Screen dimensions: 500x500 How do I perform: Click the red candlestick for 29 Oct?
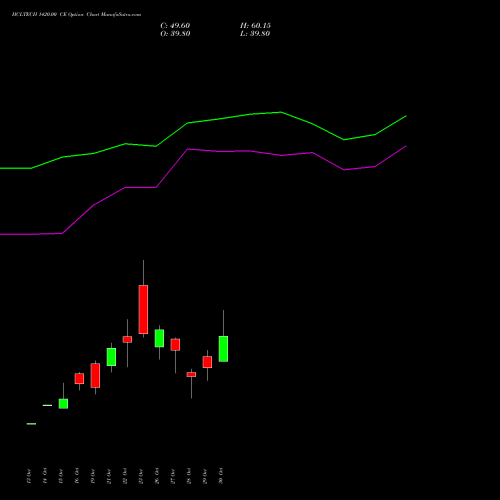click(207, 362)
